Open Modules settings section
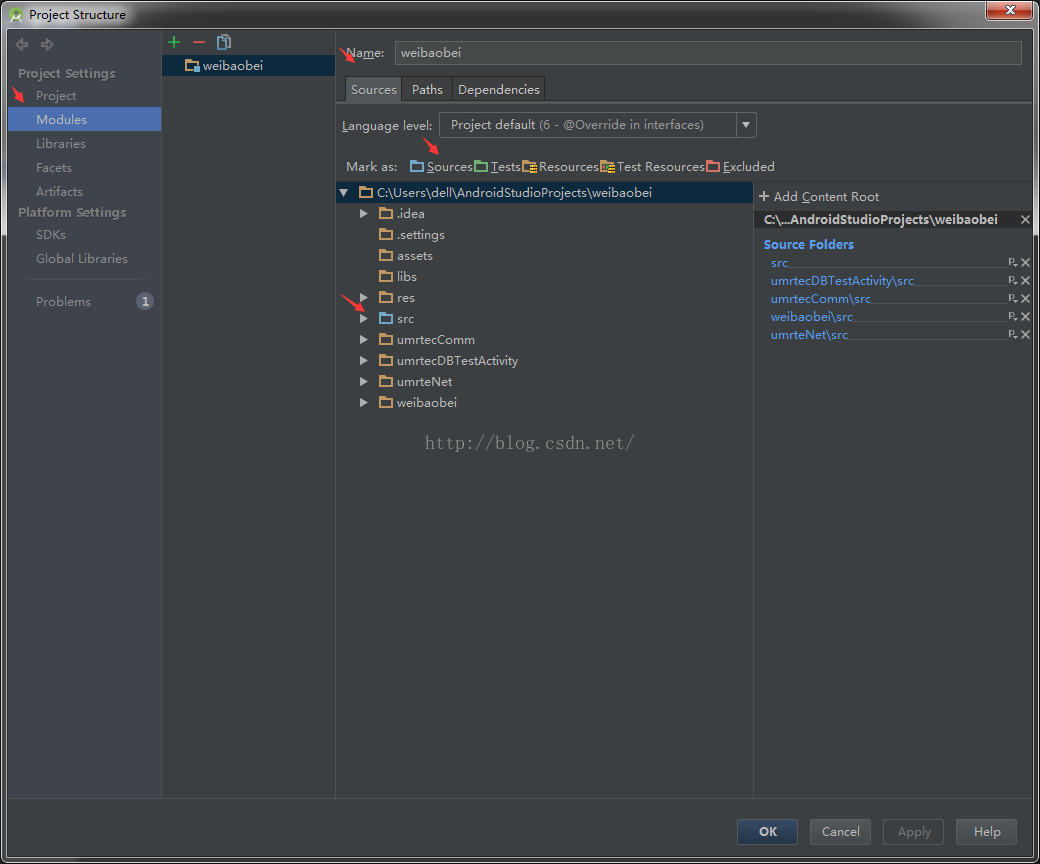 coord(84,119)
